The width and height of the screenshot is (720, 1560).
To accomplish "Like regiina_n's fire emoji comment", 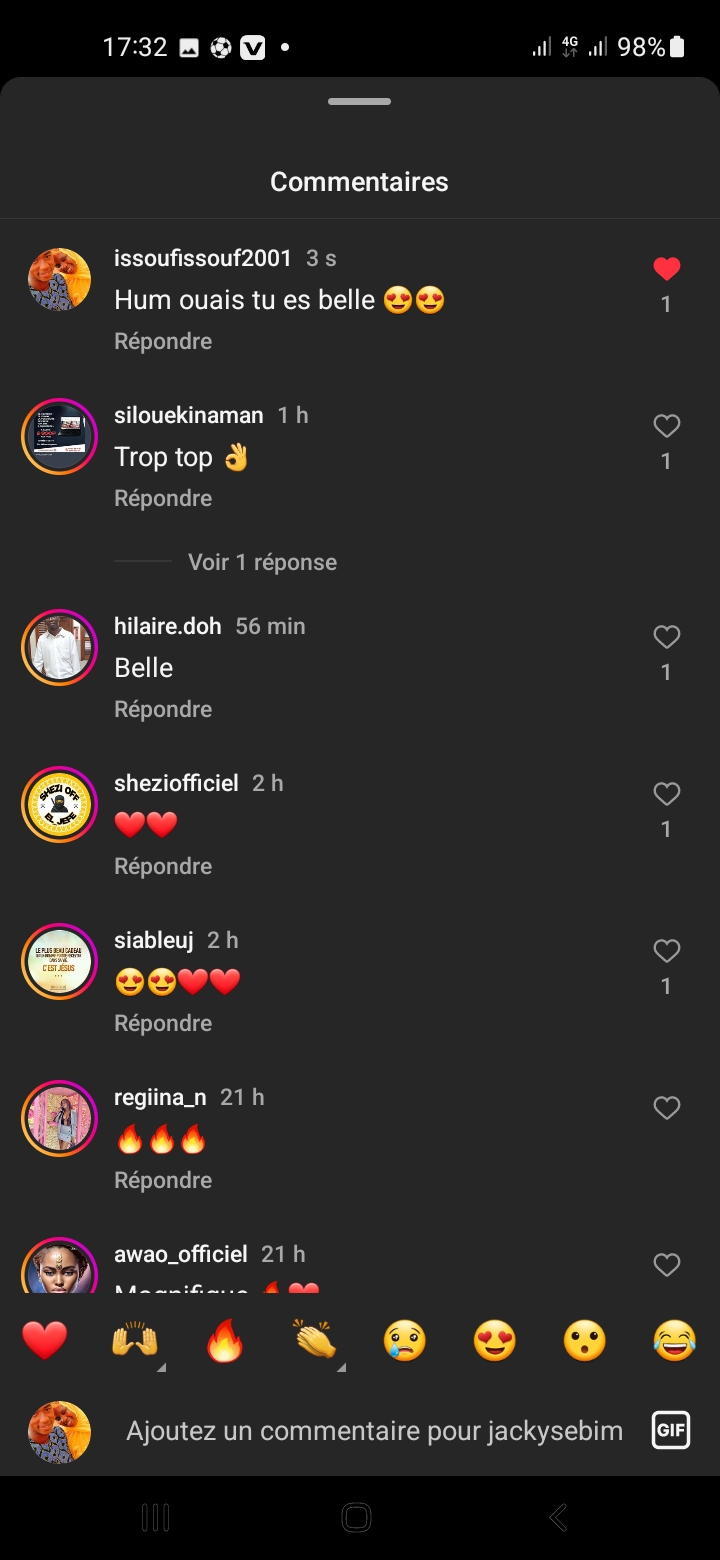I will pos(667,1108).
